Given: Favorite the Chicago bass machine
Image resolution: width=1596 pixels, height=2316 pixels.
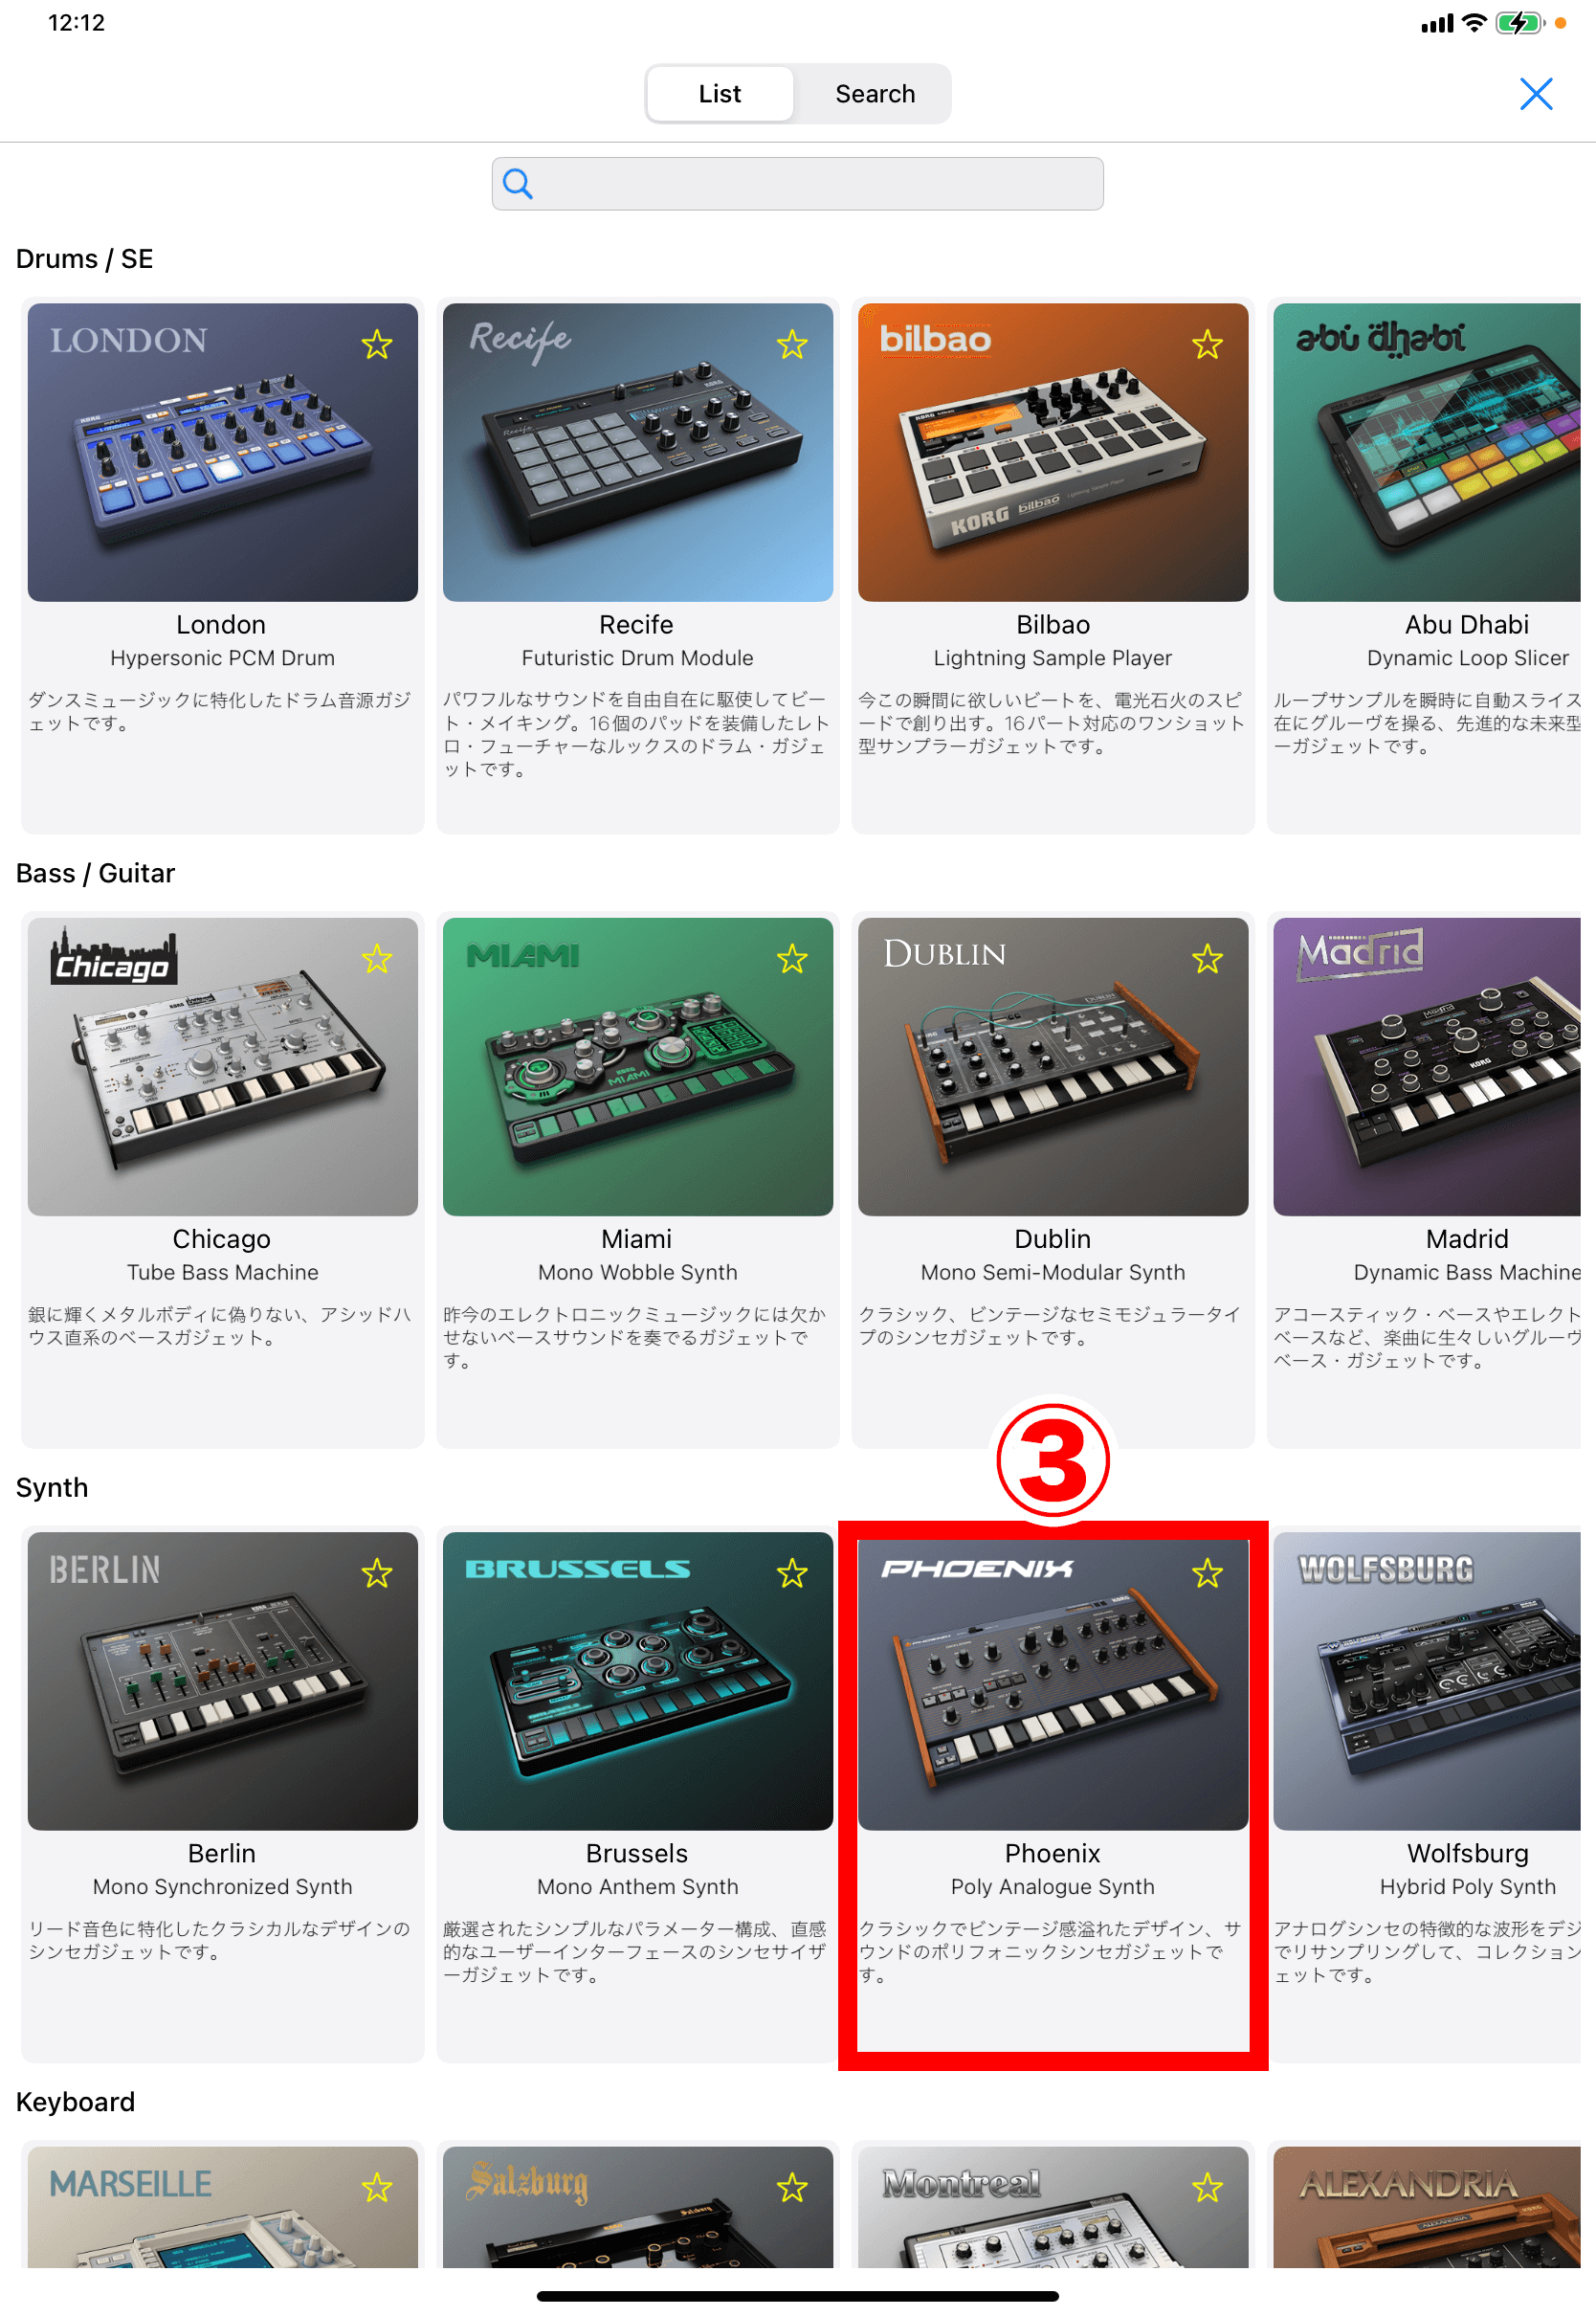Looking at the screenshot, I should tap(377, 960).
